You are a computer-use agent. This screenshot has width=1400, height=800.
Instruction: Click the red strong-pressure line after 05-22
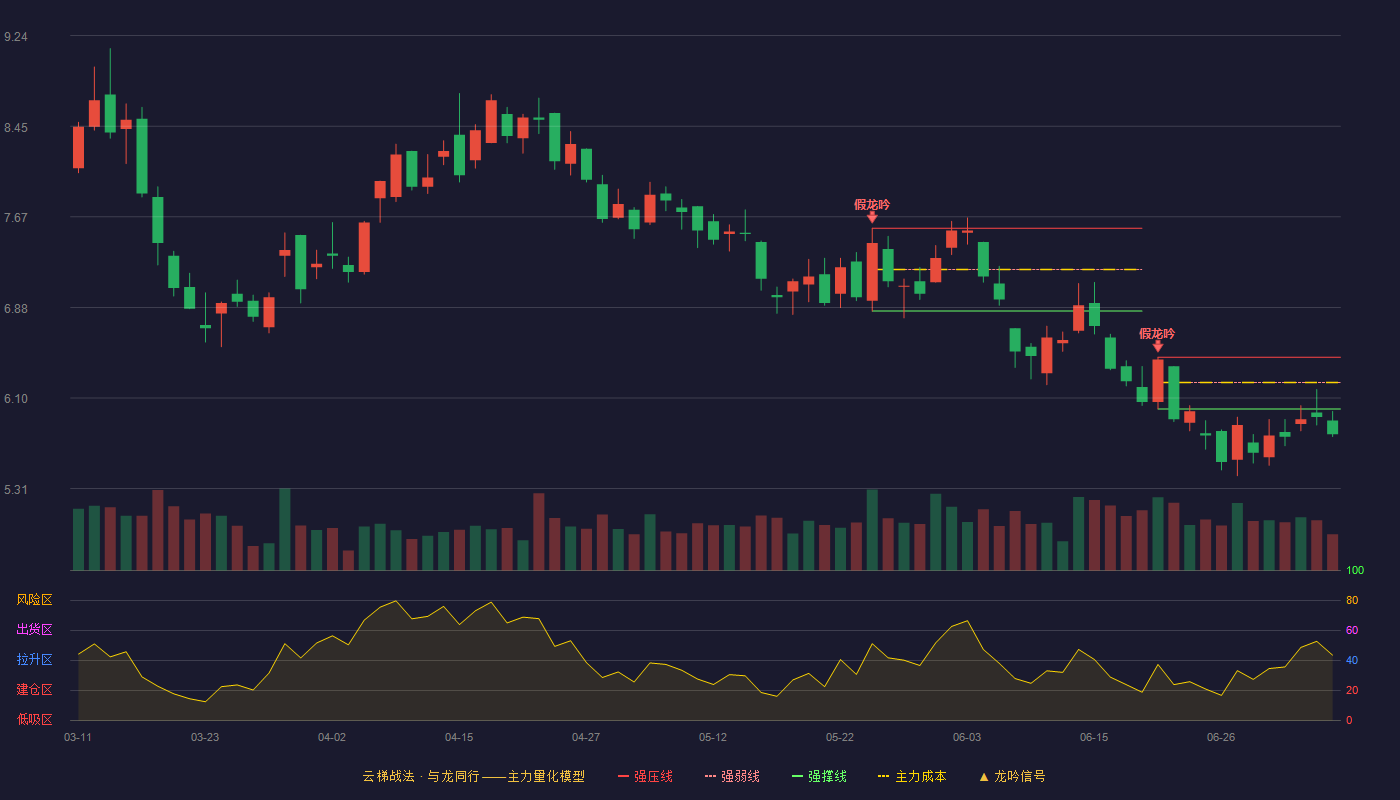[1007, 228]
